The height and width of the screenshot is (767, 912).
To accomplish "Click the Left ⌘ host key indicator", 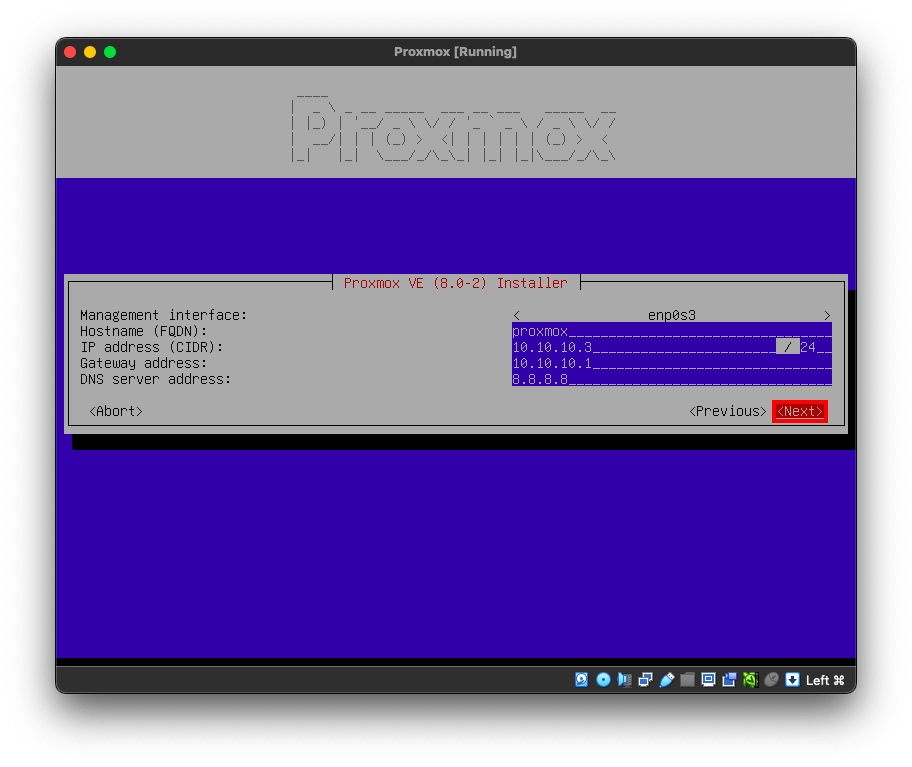I will 825,680.
